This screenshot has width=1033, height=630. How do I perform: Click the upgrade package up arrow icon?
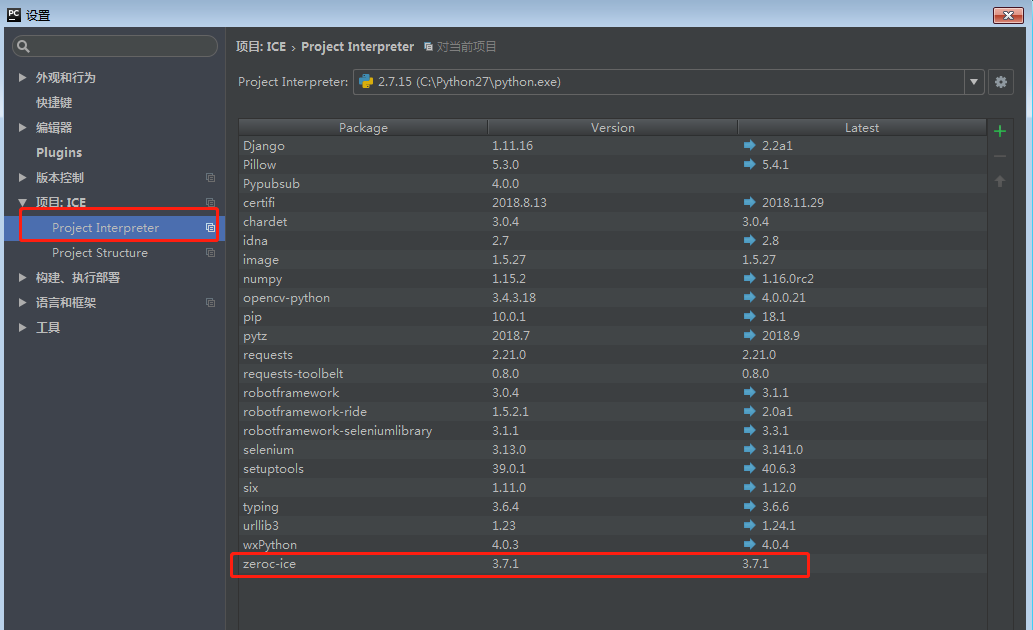click(x=999, y=181)
